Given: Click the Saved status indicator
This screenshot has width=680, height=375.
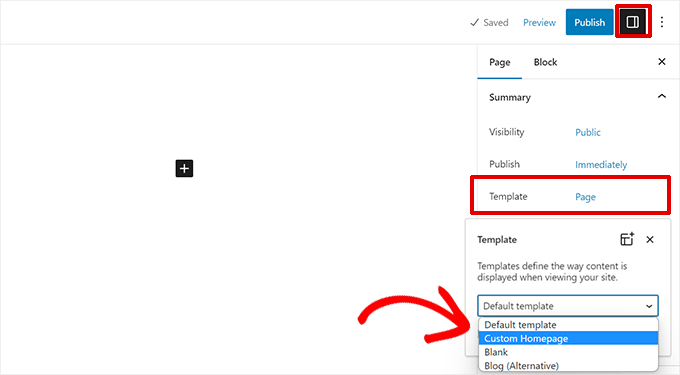Looking at the screenshot, I should [x=489, y=23].
